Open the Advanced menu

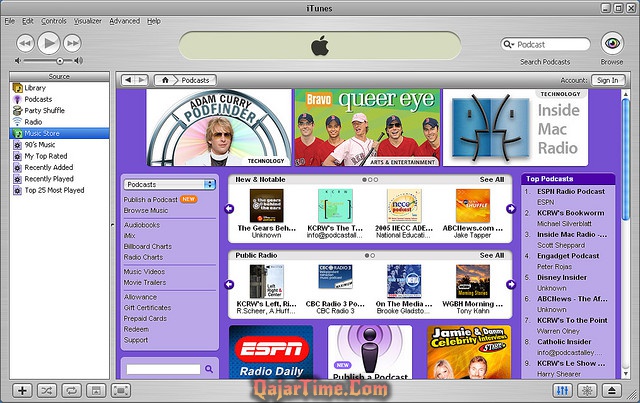point(124,20)
